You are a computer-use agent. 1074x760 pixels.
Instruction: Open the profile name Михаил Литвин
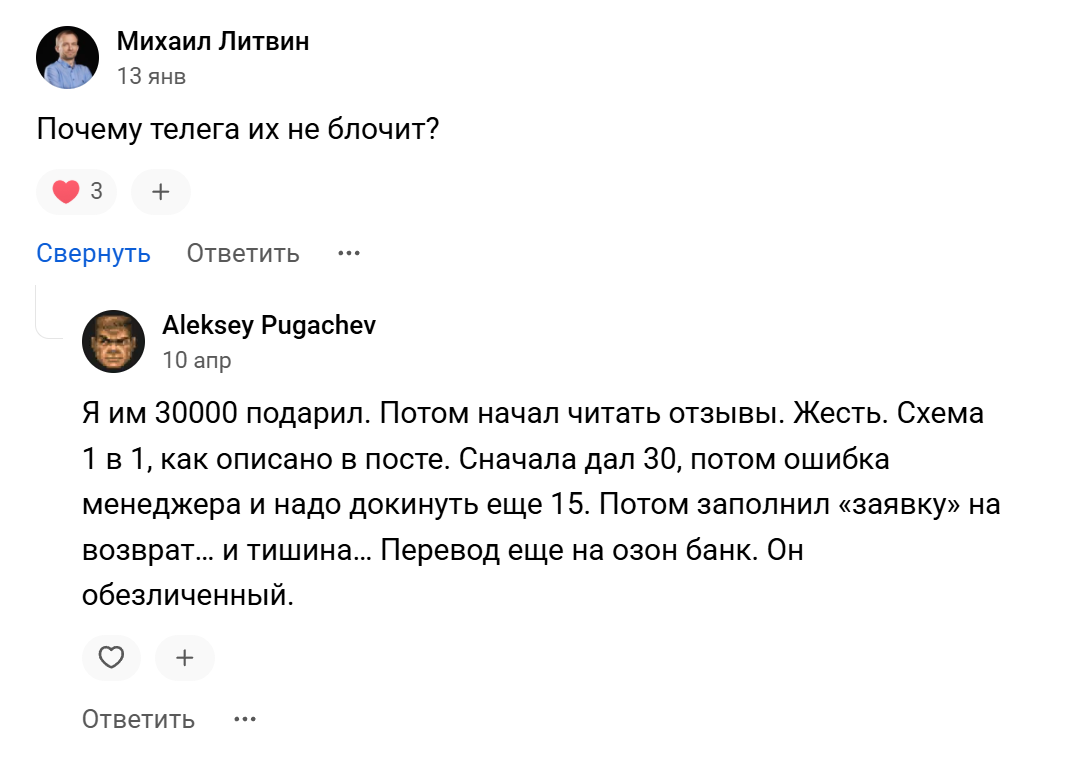coord(213,41)
